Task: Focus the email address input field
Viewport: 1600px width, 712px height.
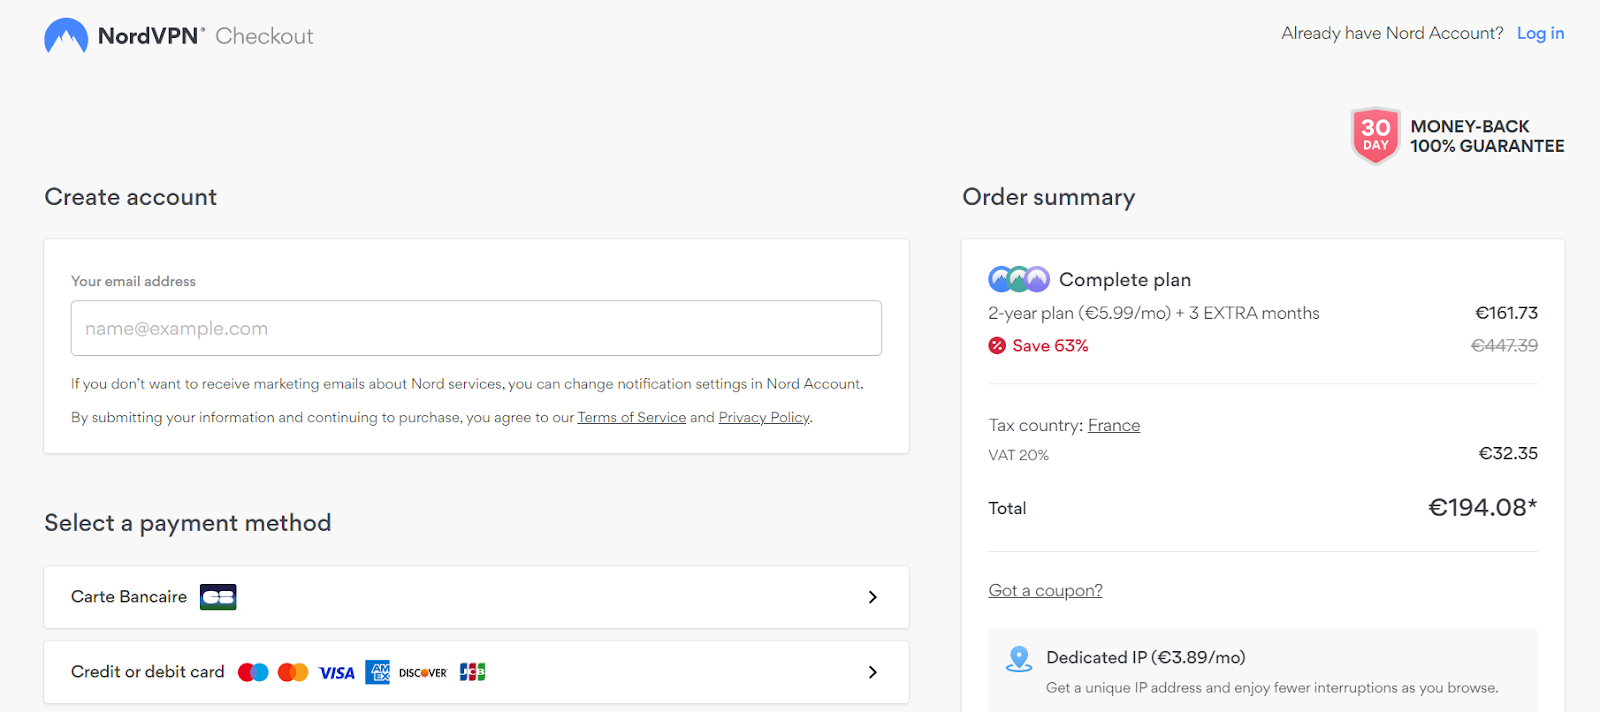Action: [476, 328]
